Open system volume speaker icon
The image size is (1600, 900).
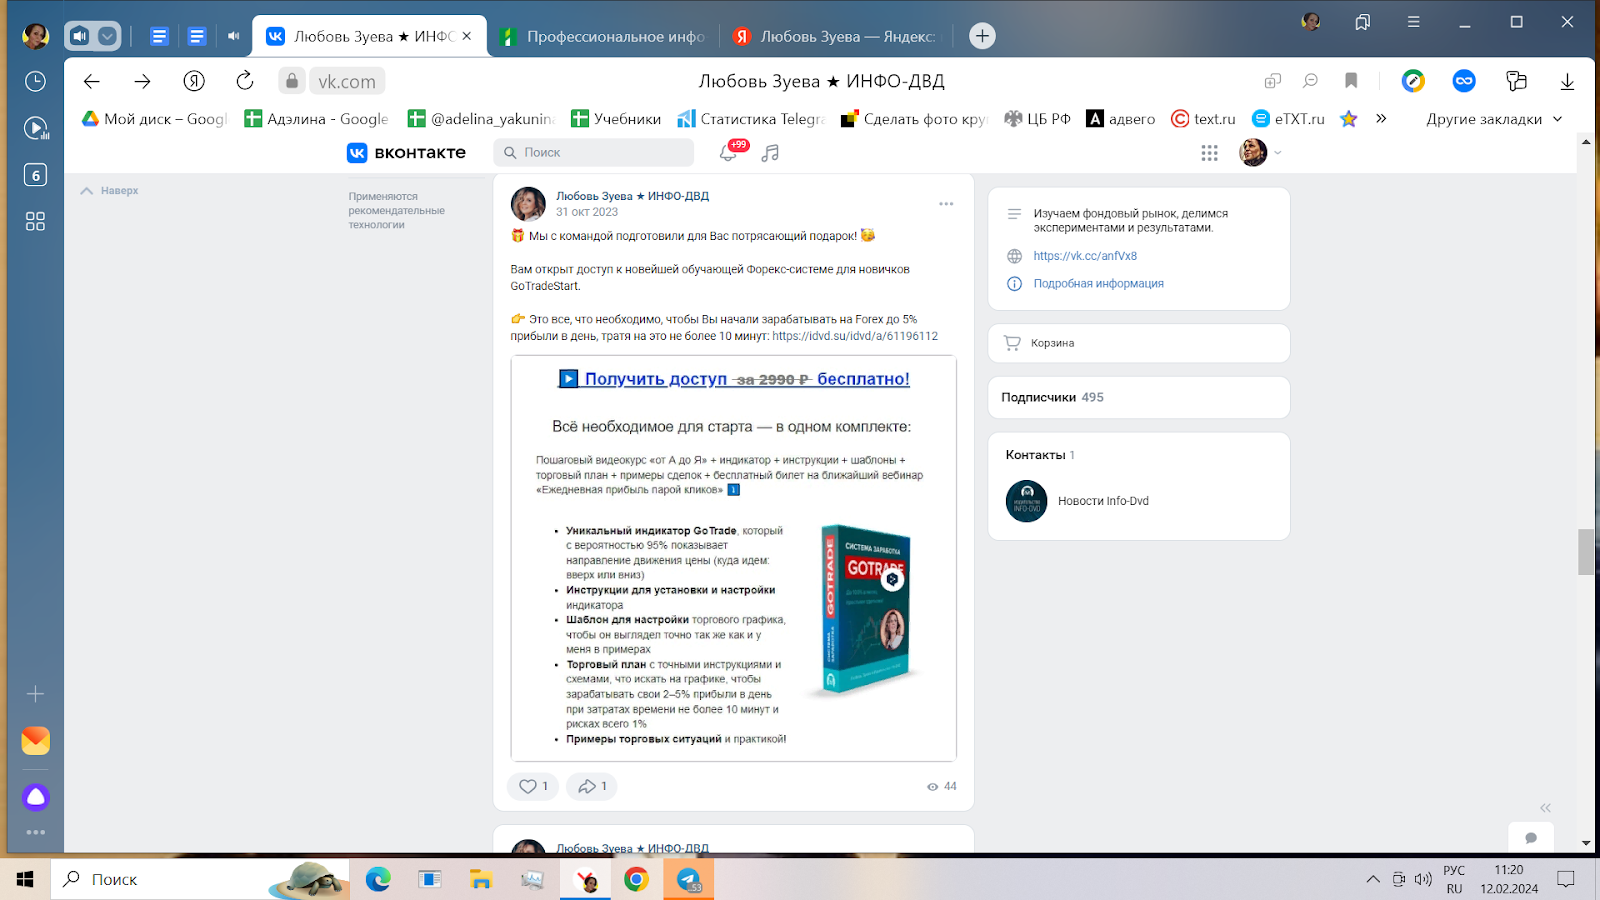click(1423, 879)
